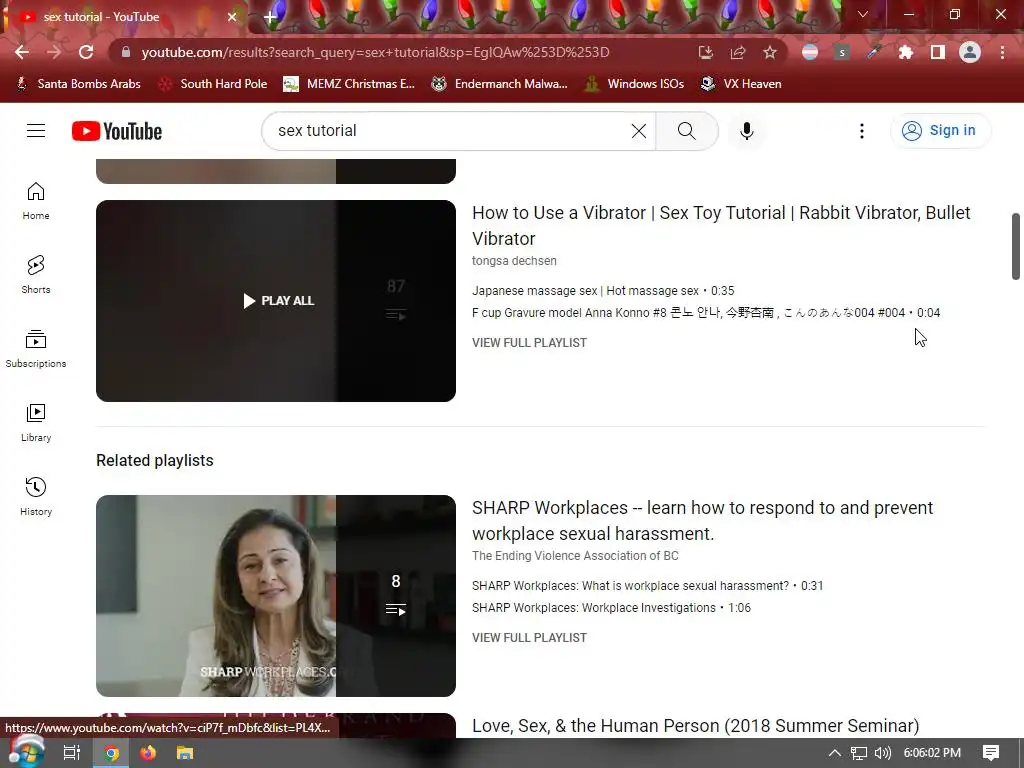This screenshot has height=768, width=1024.
Task: Click the install app icon in address bar
Action: (705, 52)
